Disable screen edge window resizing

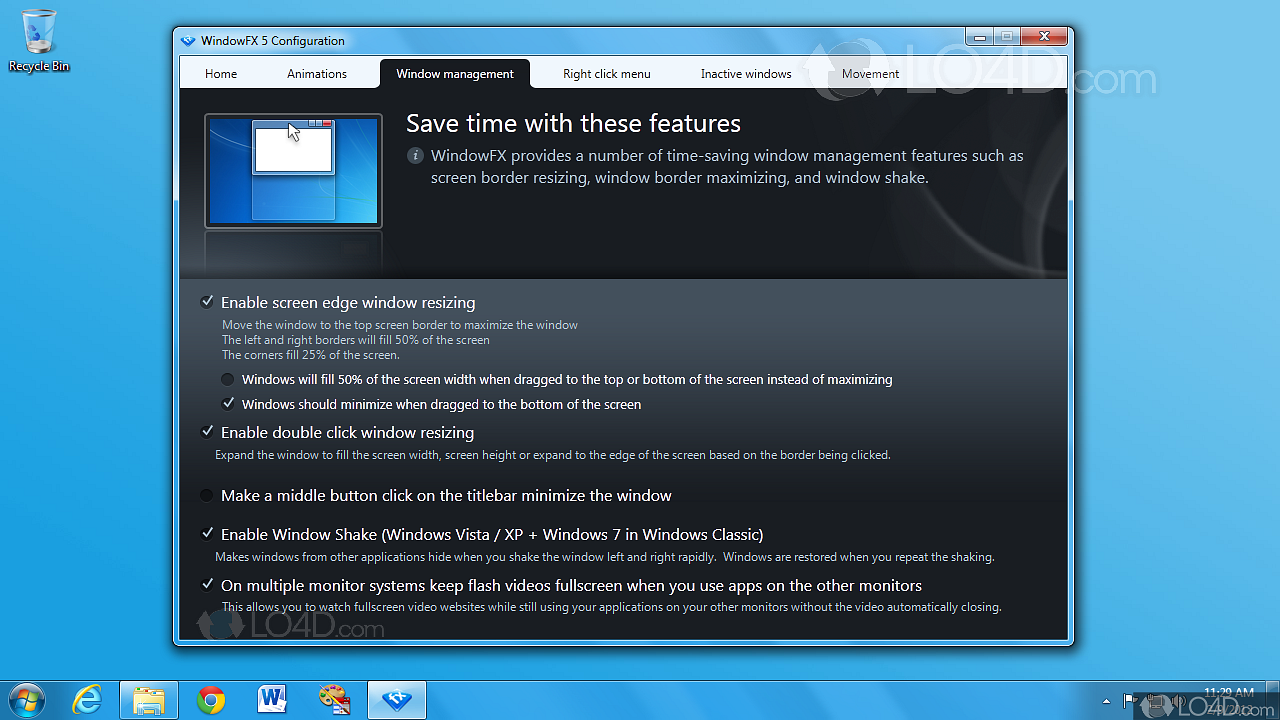[207, 302]
